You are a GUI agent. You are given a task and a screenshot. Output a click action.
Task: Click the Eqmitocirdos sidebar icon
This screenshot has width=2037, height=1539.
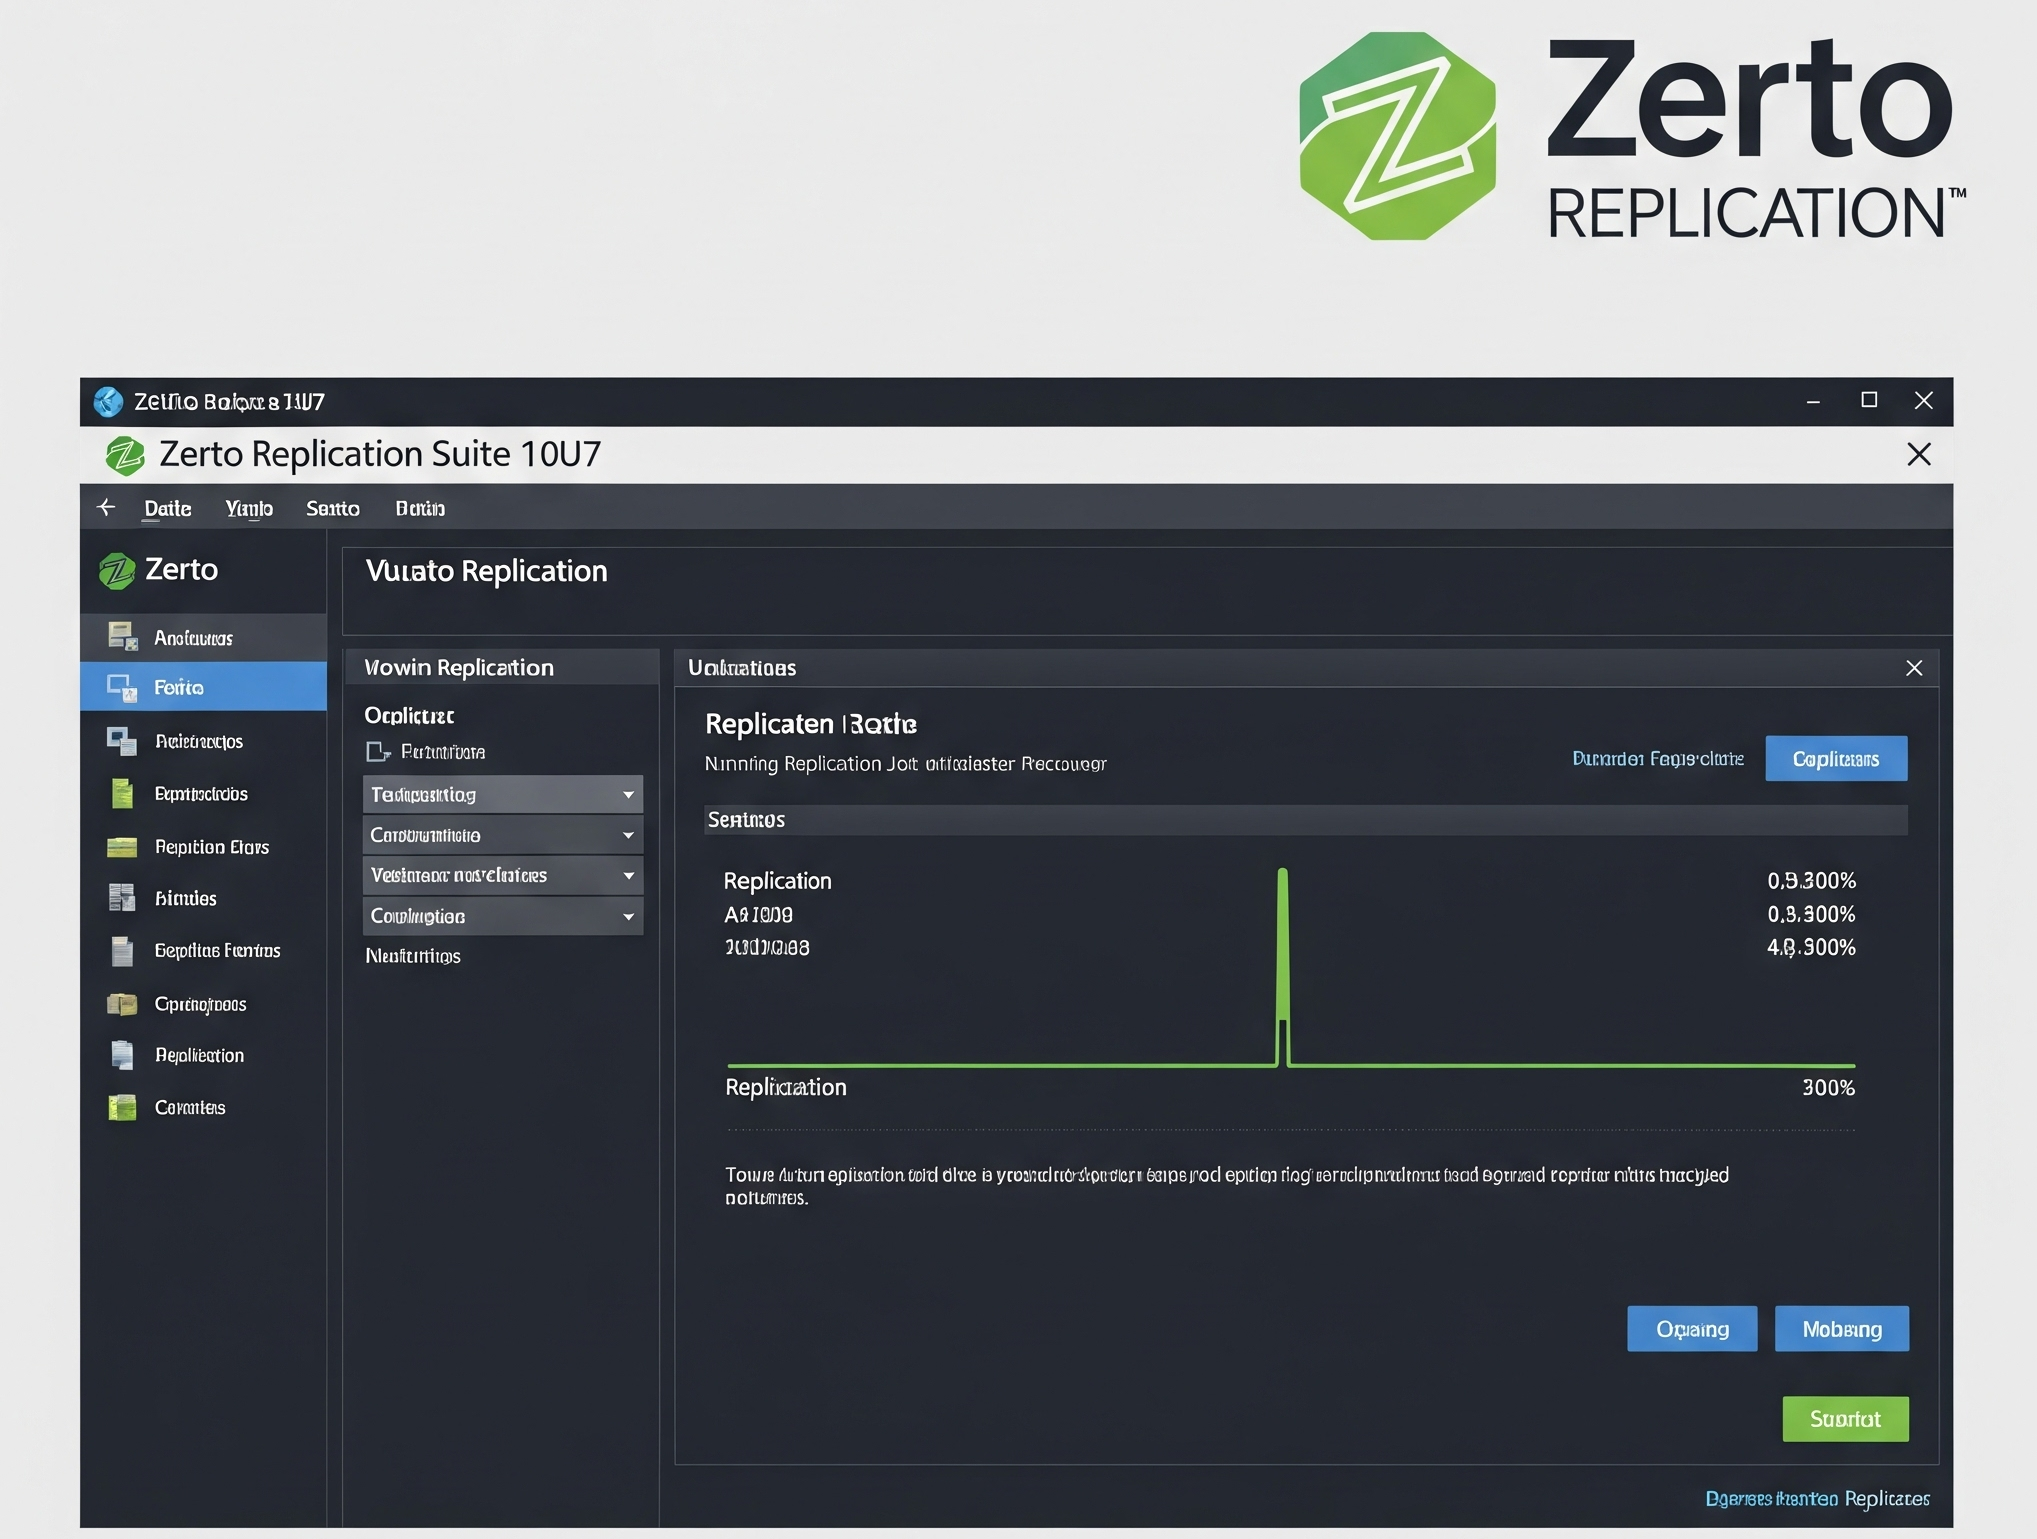click(122, 793)
